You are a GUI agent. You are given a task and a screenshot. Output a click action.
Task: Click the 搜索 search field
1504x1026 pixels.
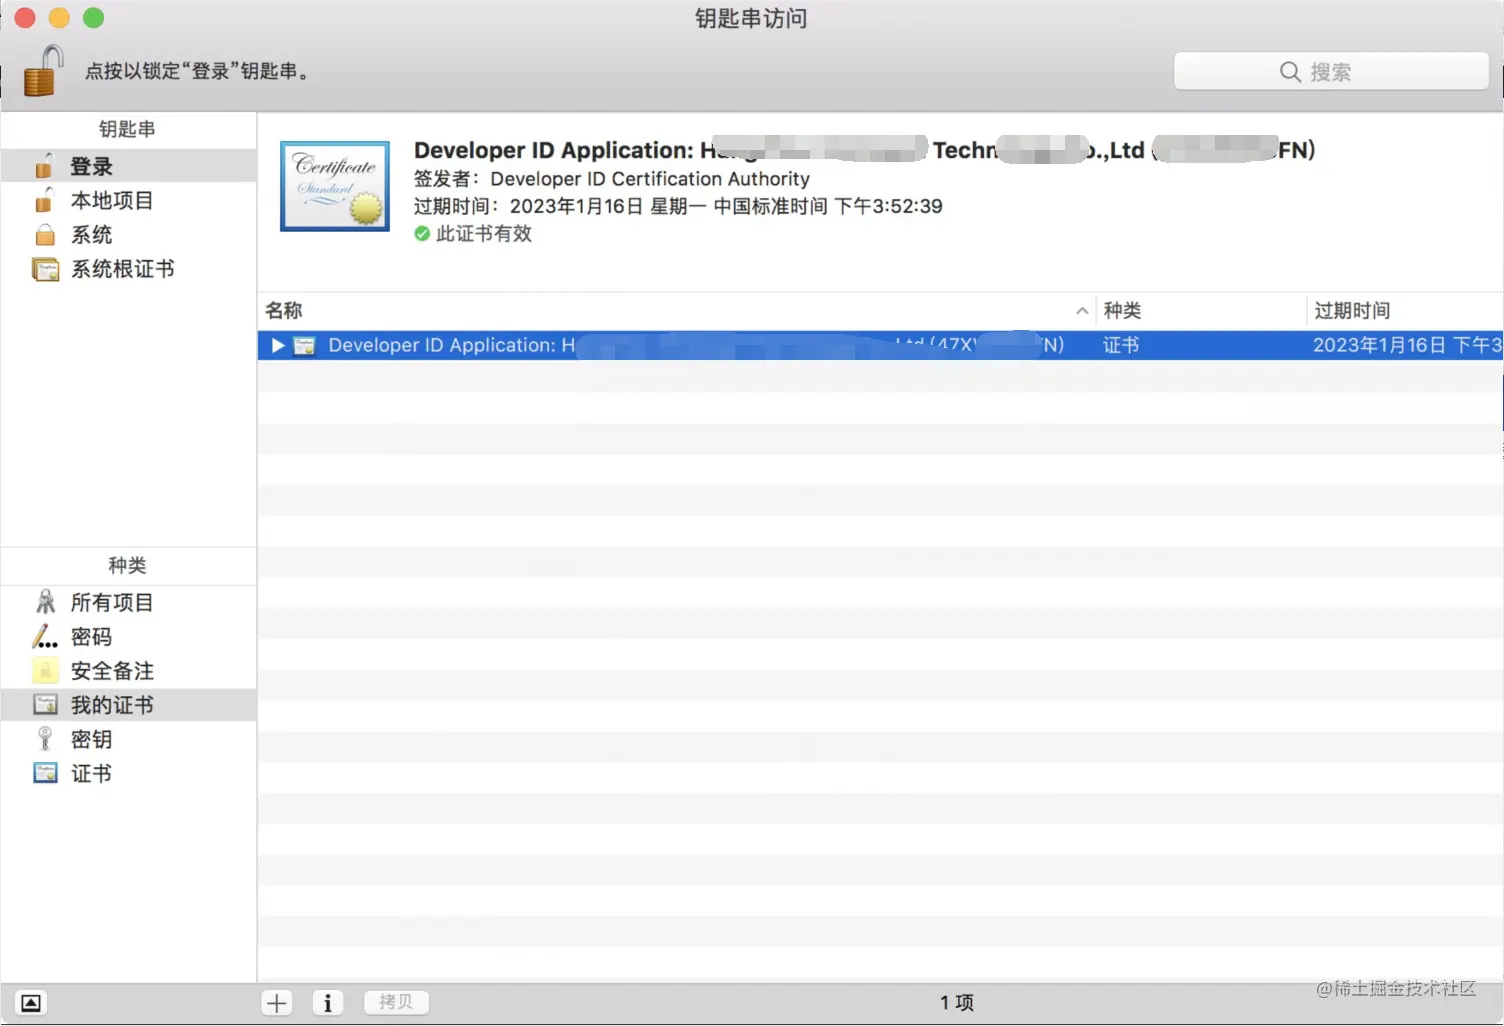[x=1331, y=72]
